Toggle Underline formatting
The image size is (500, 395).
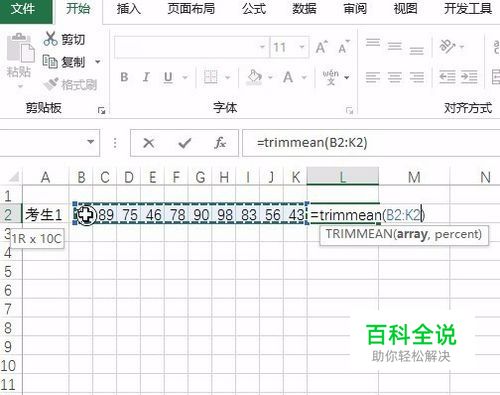[168, 77]
